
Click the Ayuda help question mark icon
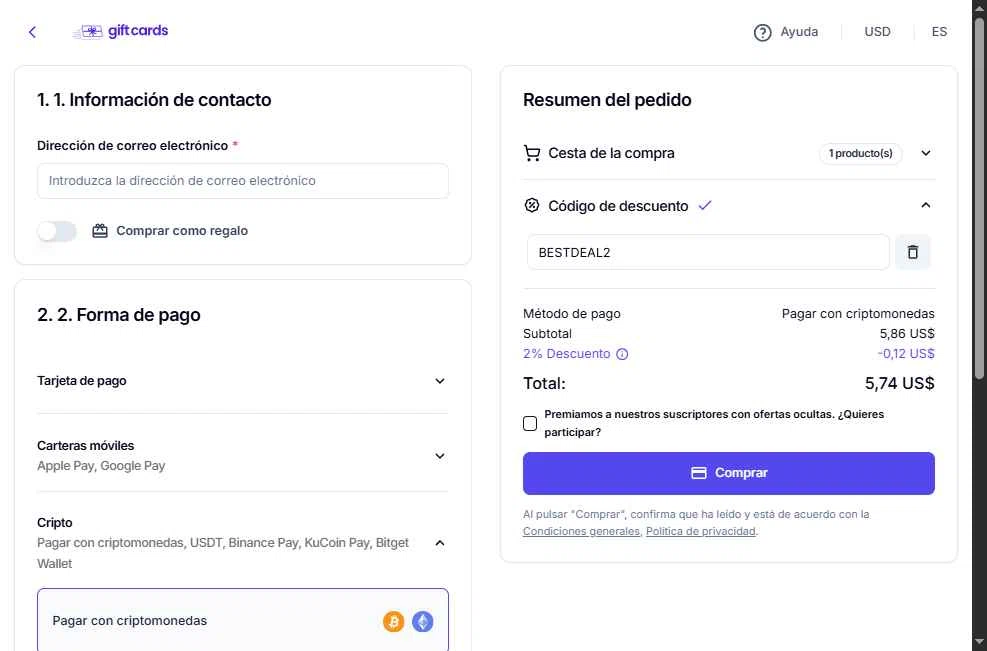click(x=762, y=32)
